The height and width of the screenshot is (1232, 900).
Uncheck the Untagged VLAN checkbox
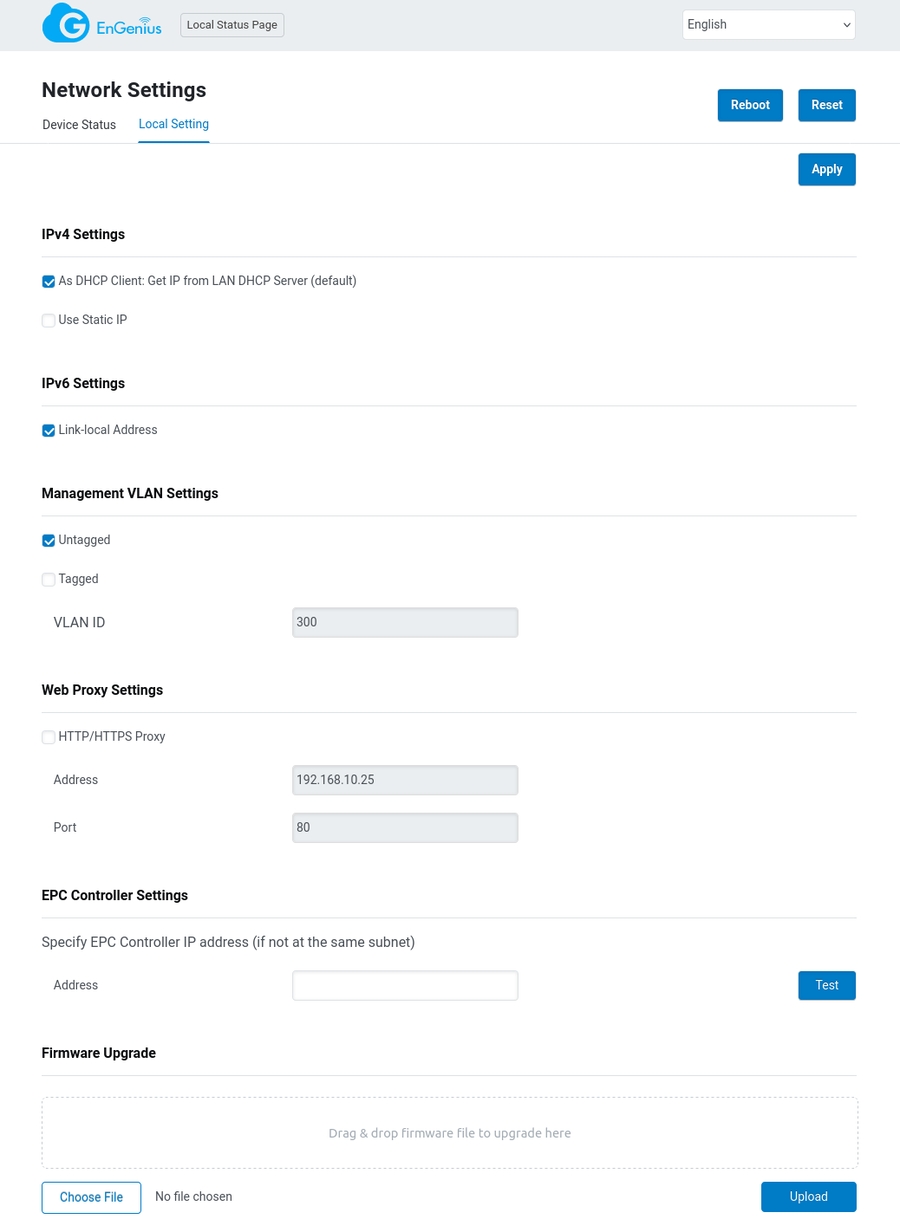pyautogui.click(x=49, y=541)
